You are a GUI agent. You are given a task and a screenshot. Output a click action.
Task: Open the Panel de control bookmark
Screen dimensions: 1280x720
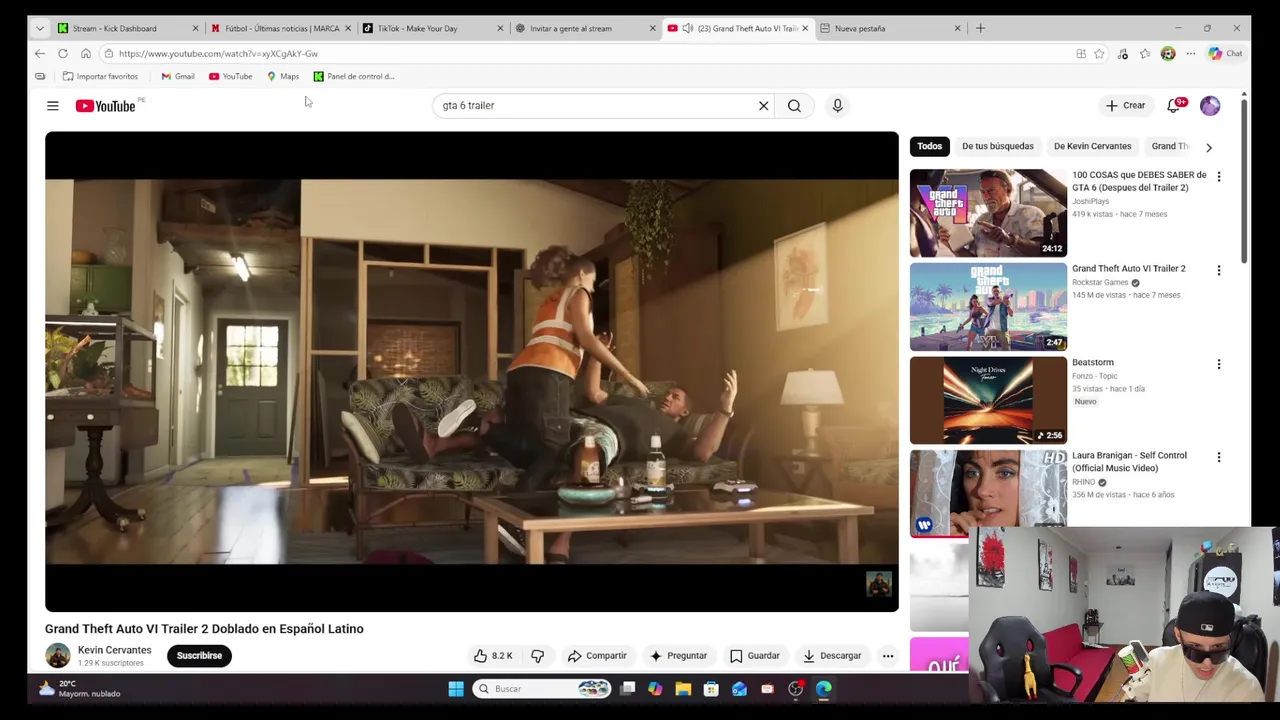coord(354,76)
